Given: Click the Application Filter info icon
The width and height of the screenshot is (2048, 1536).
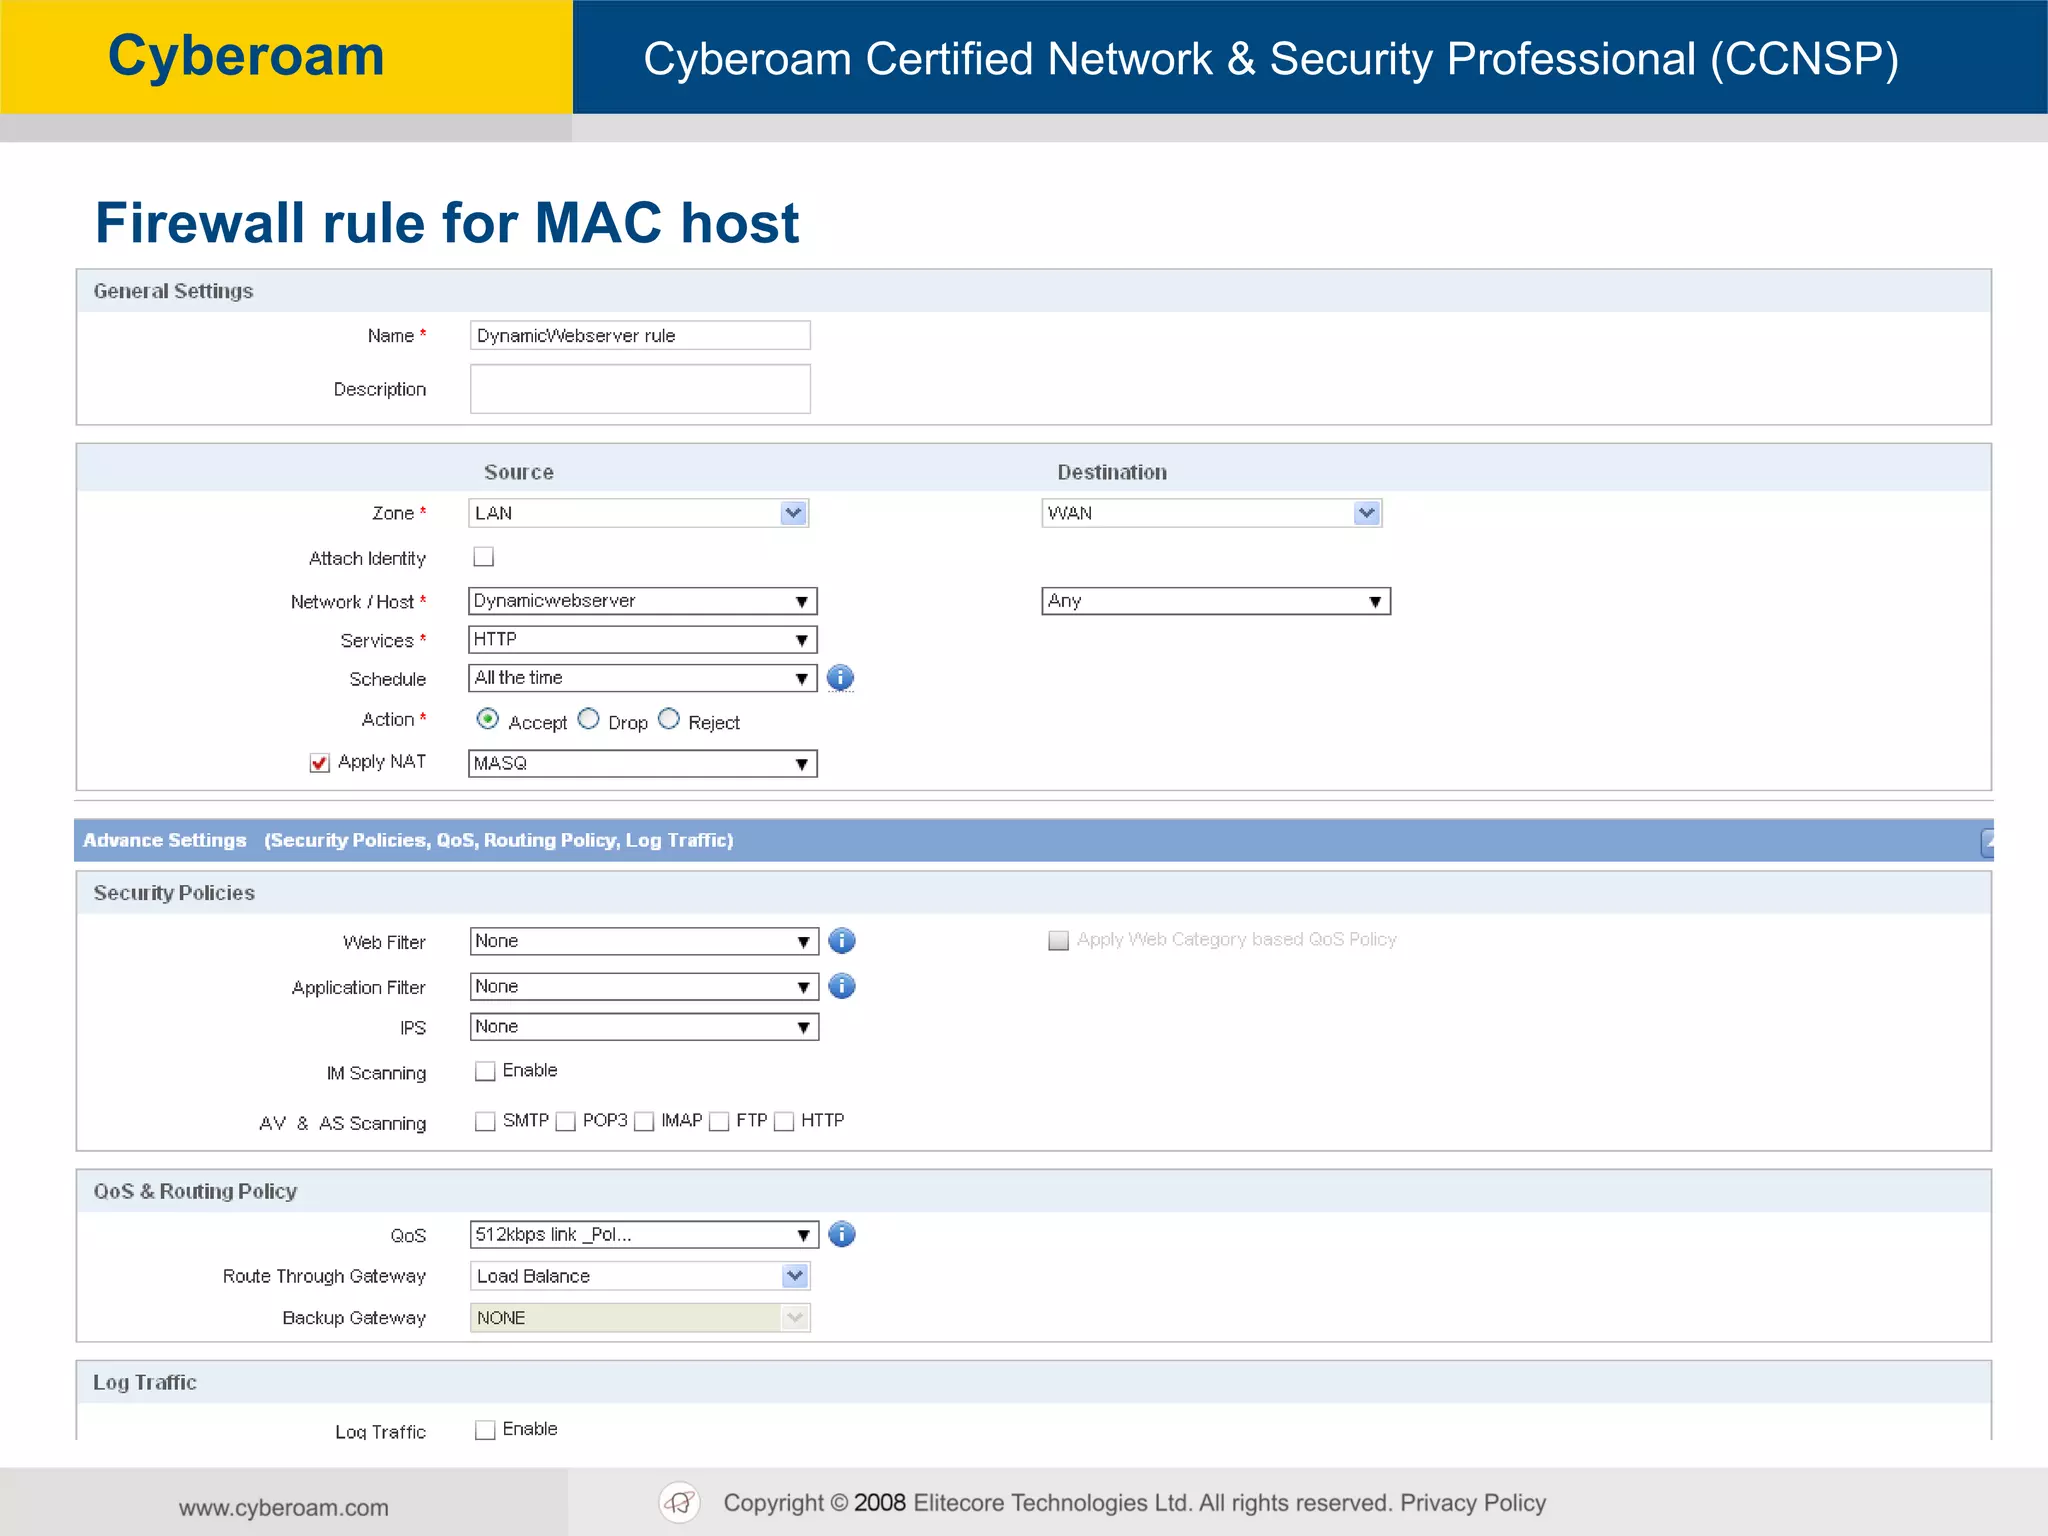Looking at the screenshot, I should click(842, 986).
